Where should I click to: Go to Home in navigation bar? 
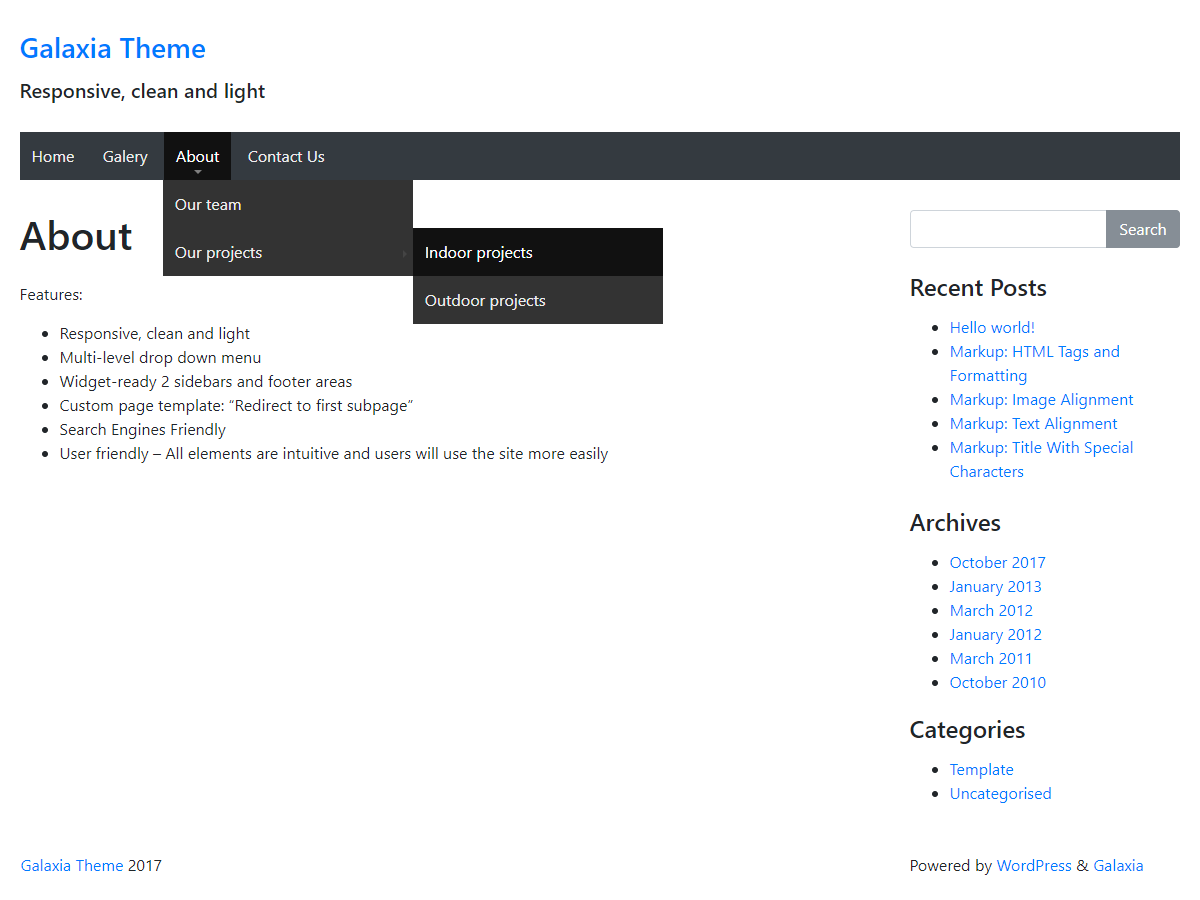[53, 156]
